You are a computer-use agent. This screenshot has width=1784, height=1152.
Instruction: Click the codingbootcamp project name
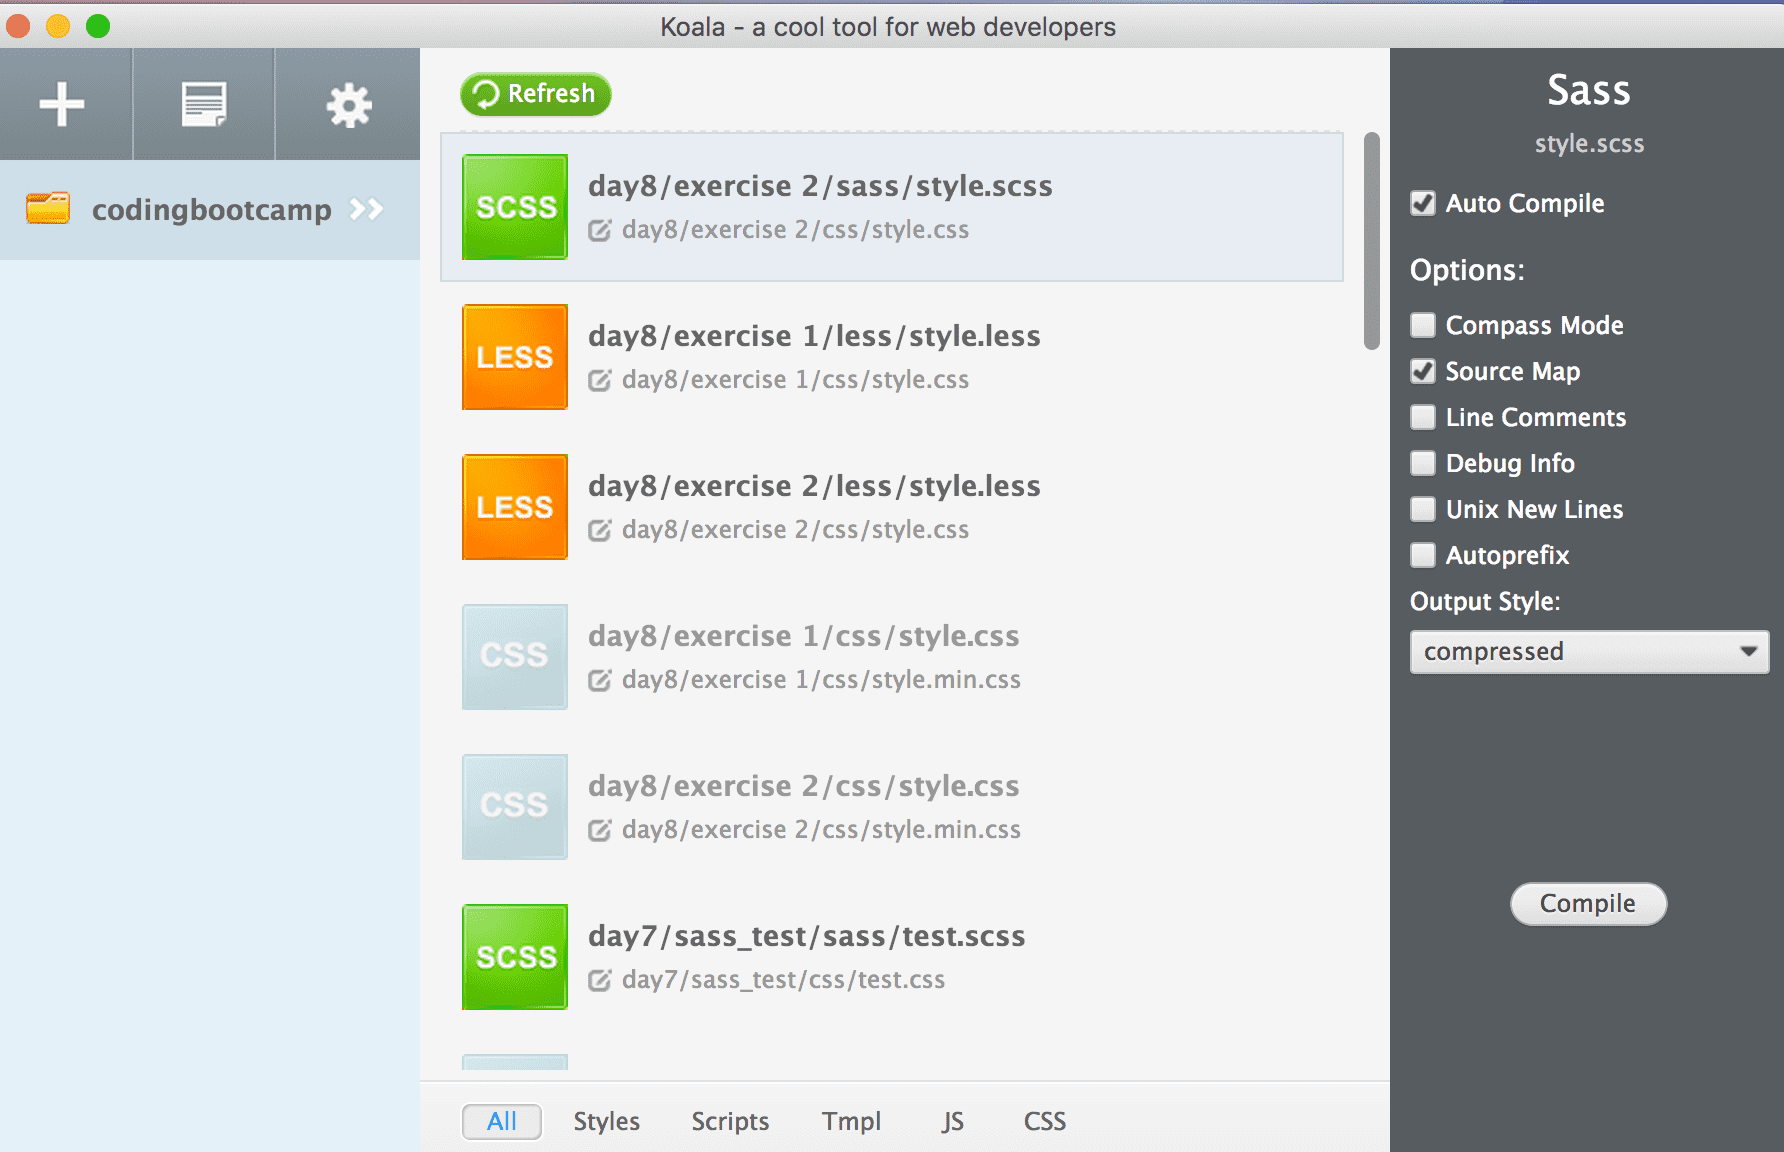click(x=212, y=210)
